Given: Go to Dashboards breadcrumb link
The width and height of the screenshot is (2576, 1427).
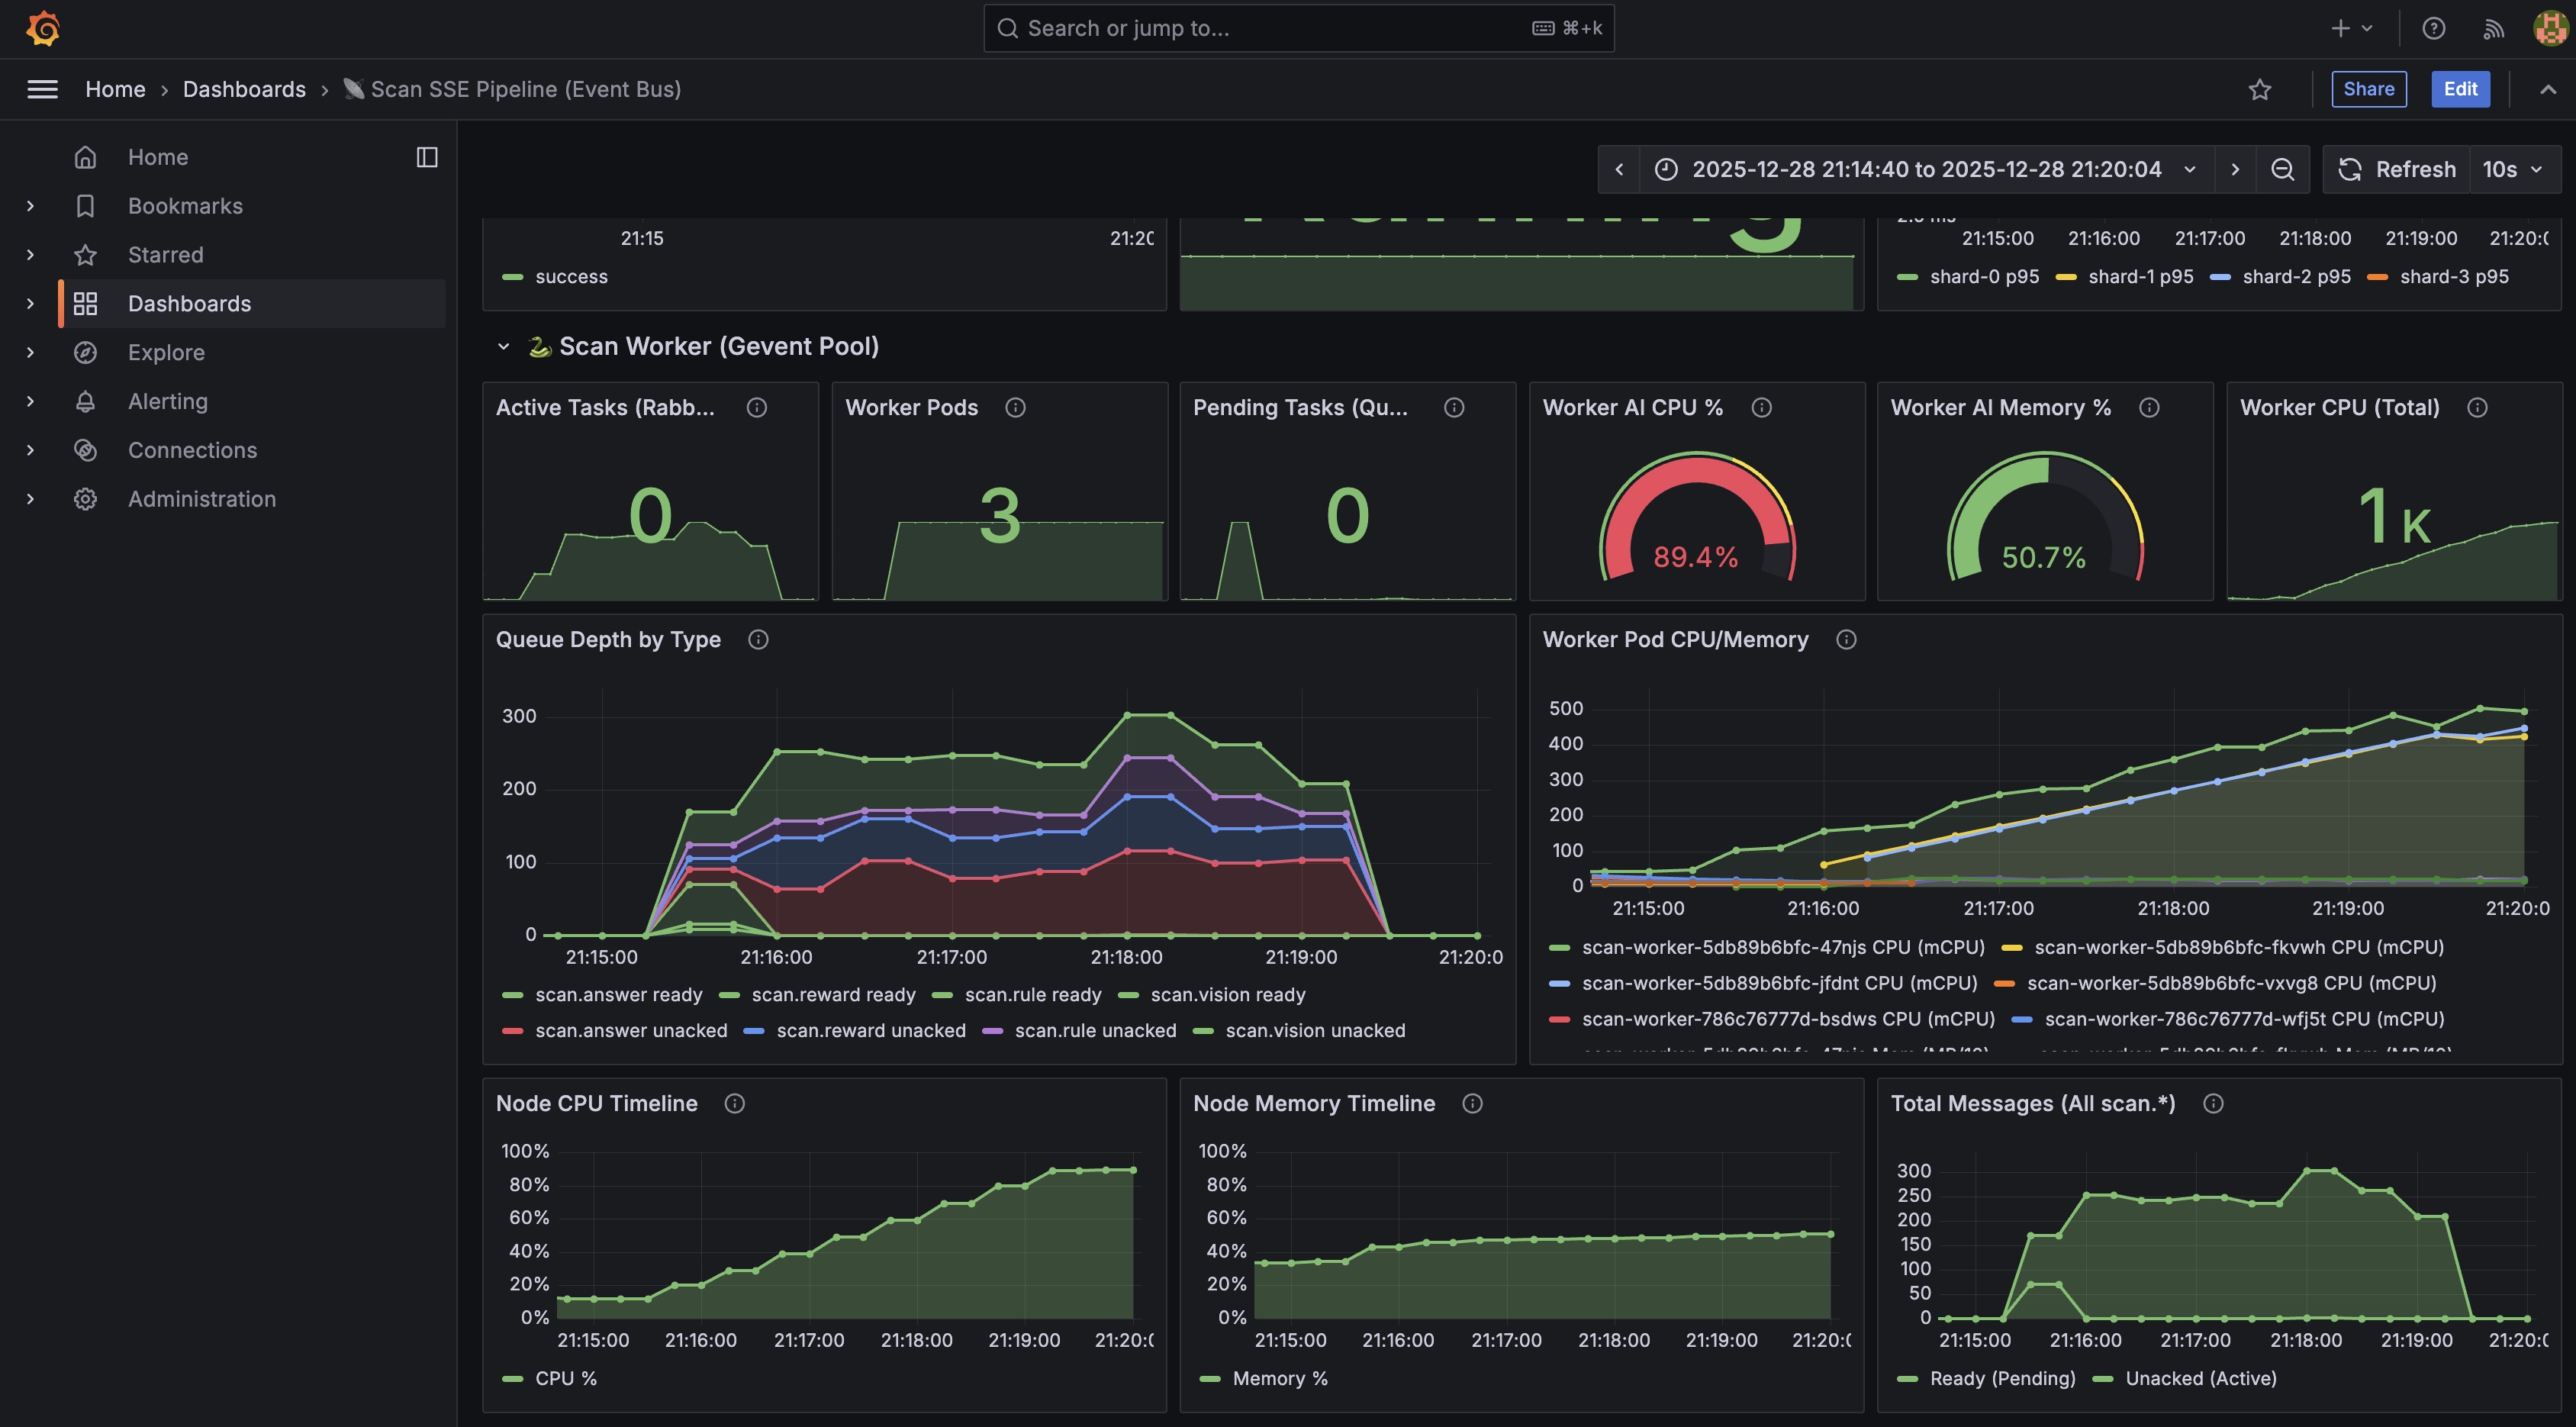Looking at the screenshot, I should coord(244,90).
